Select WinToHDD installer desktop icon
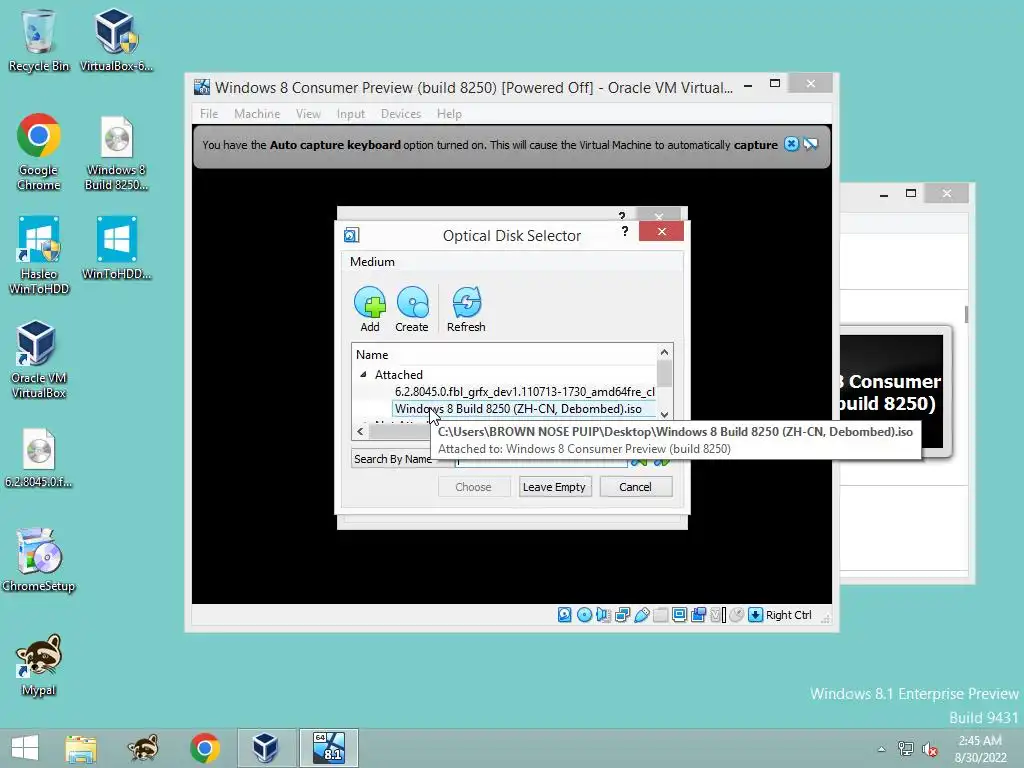Viewport: 1024px width, 768px height. 116,249
